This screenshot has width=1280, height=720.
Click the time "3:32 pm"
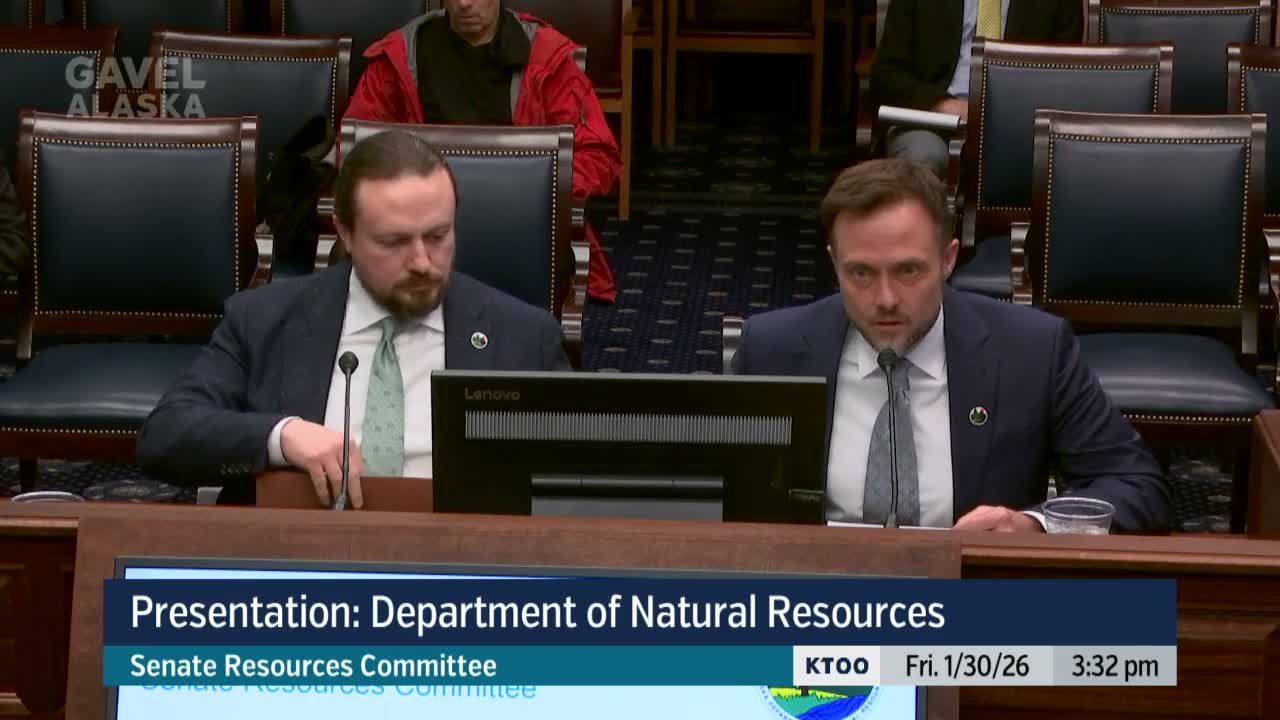point(1114,666)
